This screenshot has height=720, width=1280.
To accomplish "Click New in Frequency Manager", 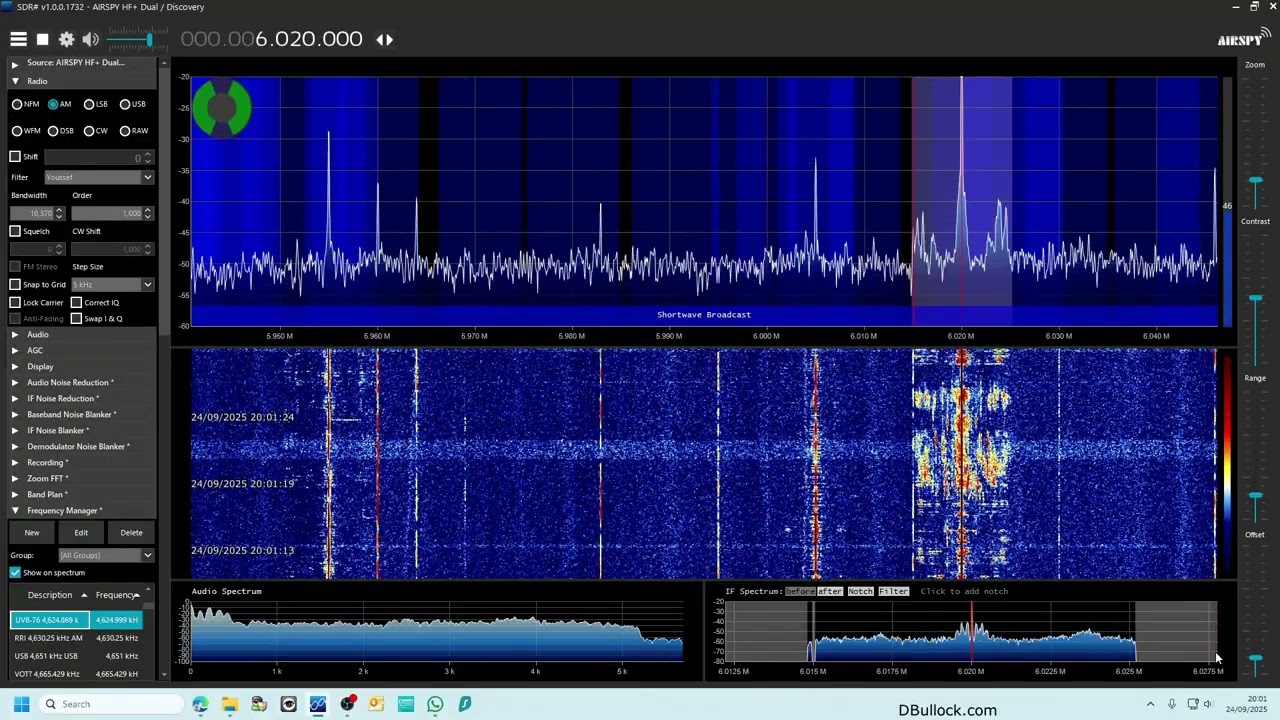I will pos(32,533).
